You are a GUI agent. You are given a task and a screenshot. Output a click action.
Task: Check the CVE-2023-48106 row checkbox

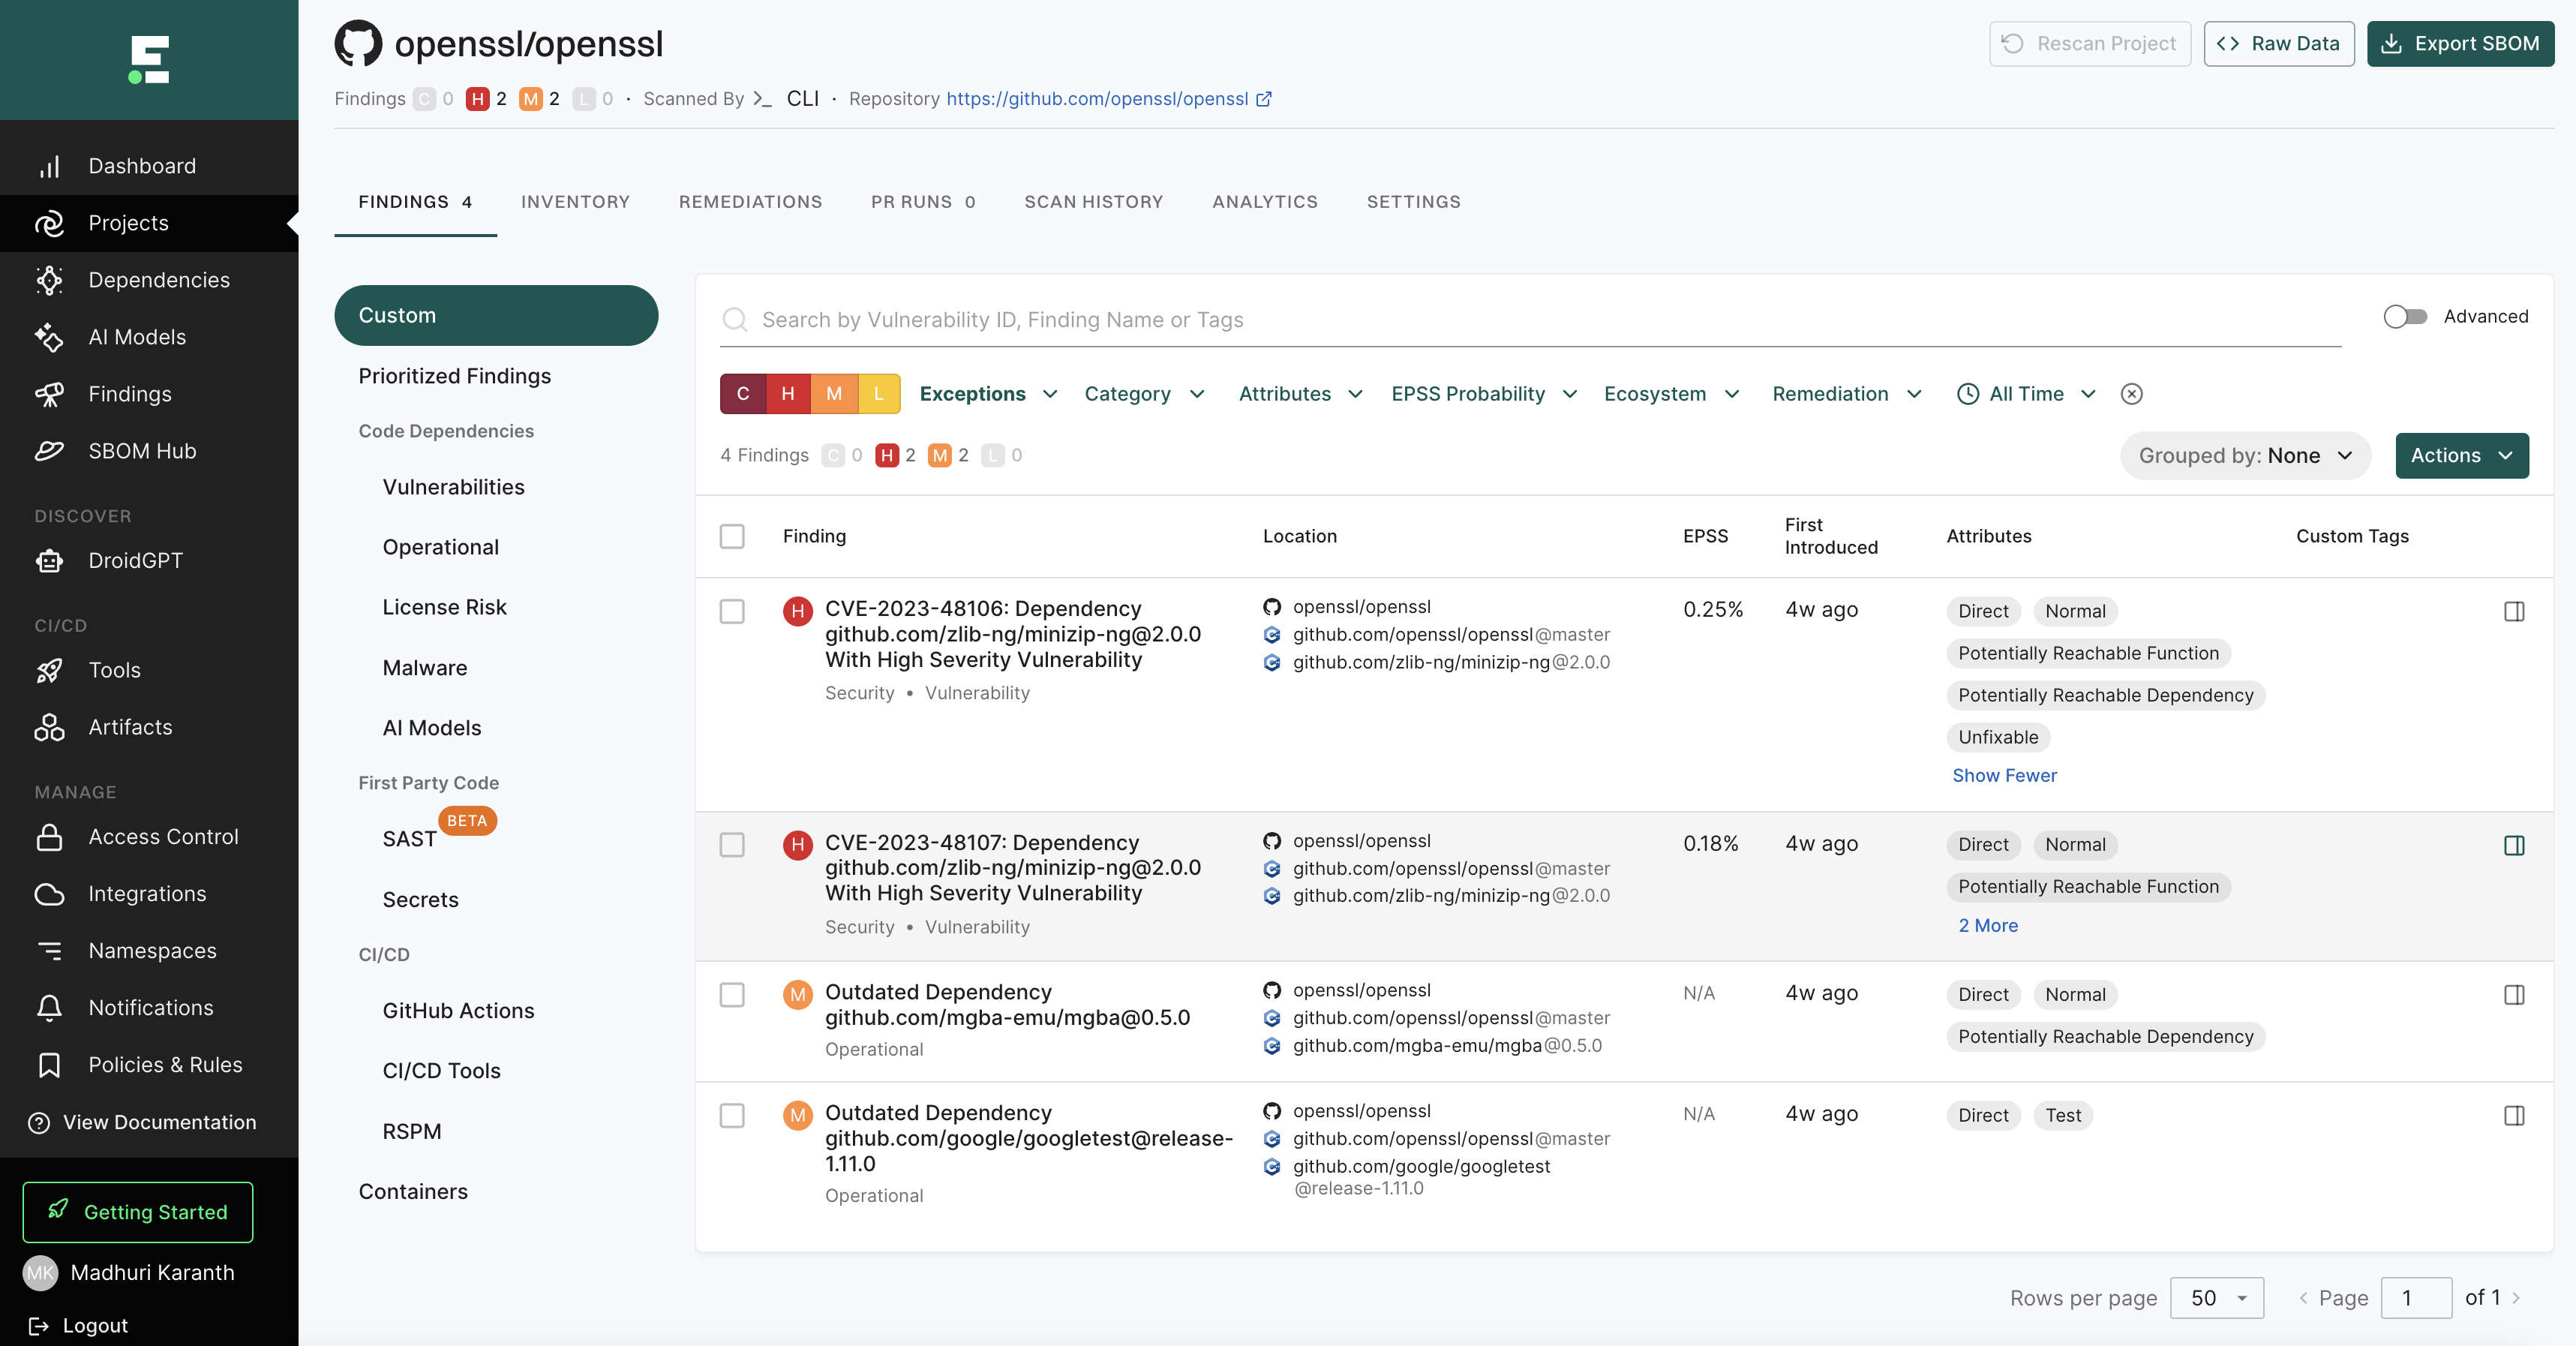click(x=732, y=611)
